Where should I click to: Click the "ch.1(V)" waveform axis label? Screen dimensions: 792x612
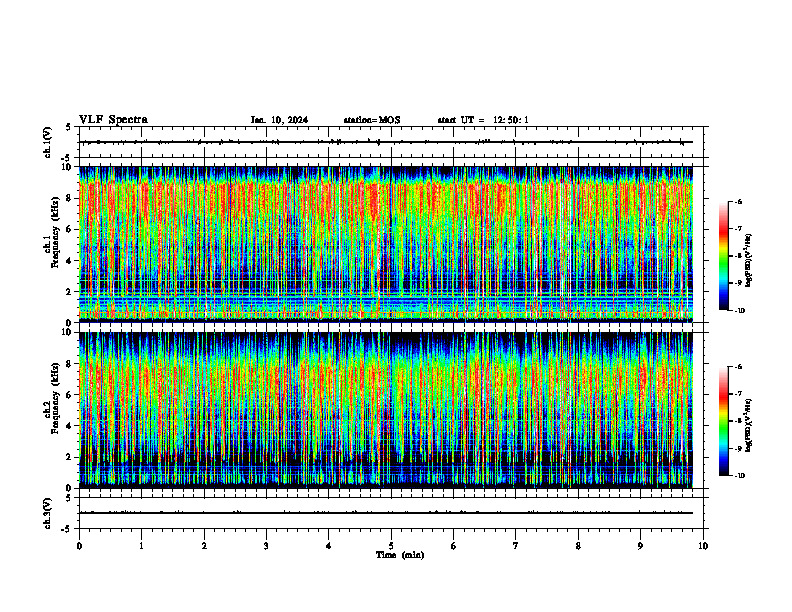tap(48, 142)
